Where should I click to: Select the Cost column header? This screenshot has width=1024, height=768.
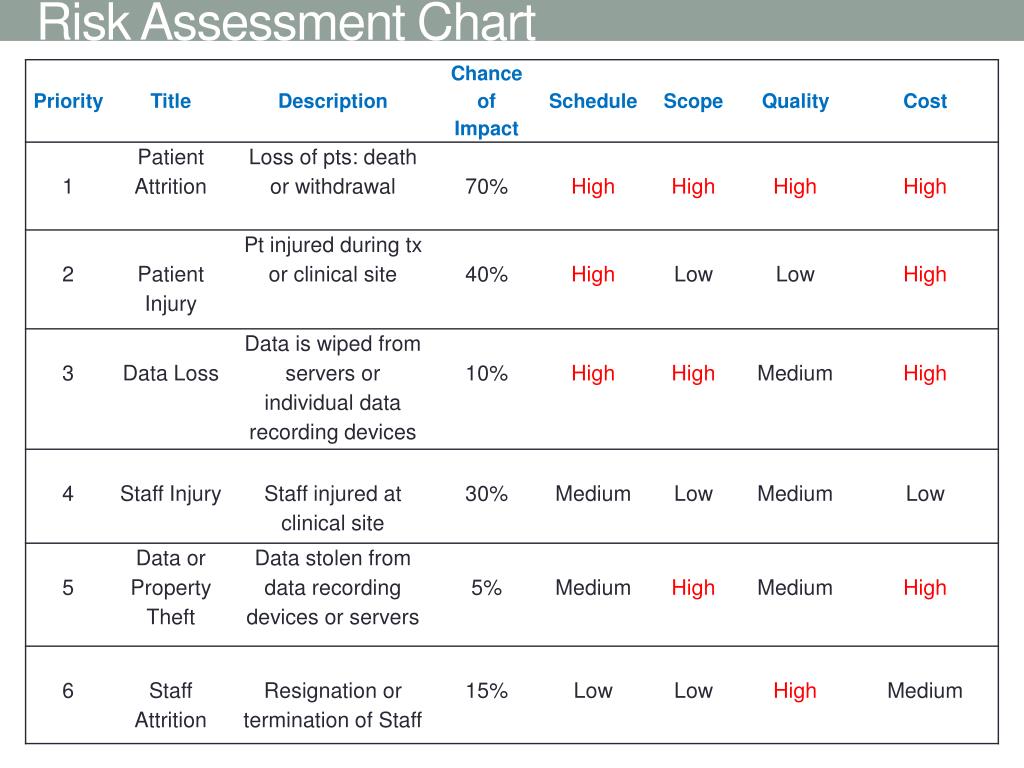point(925,101)
